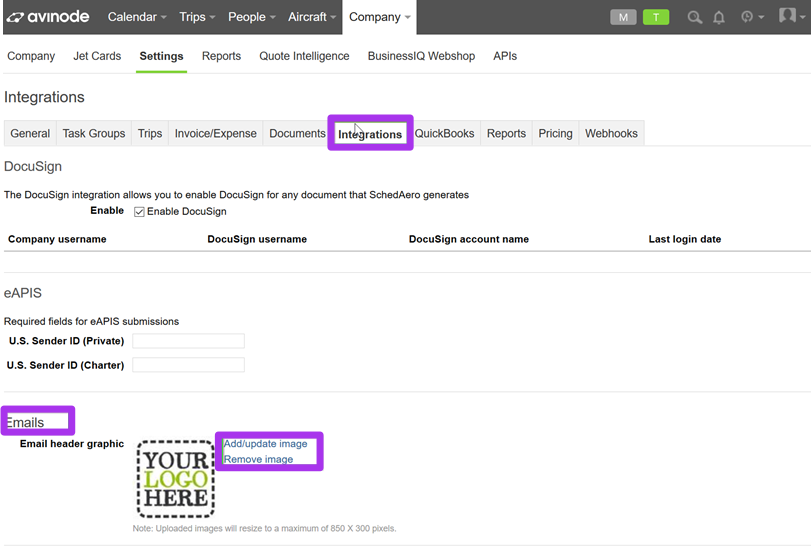Switch to the Task Groups tab

coord(94,133)
